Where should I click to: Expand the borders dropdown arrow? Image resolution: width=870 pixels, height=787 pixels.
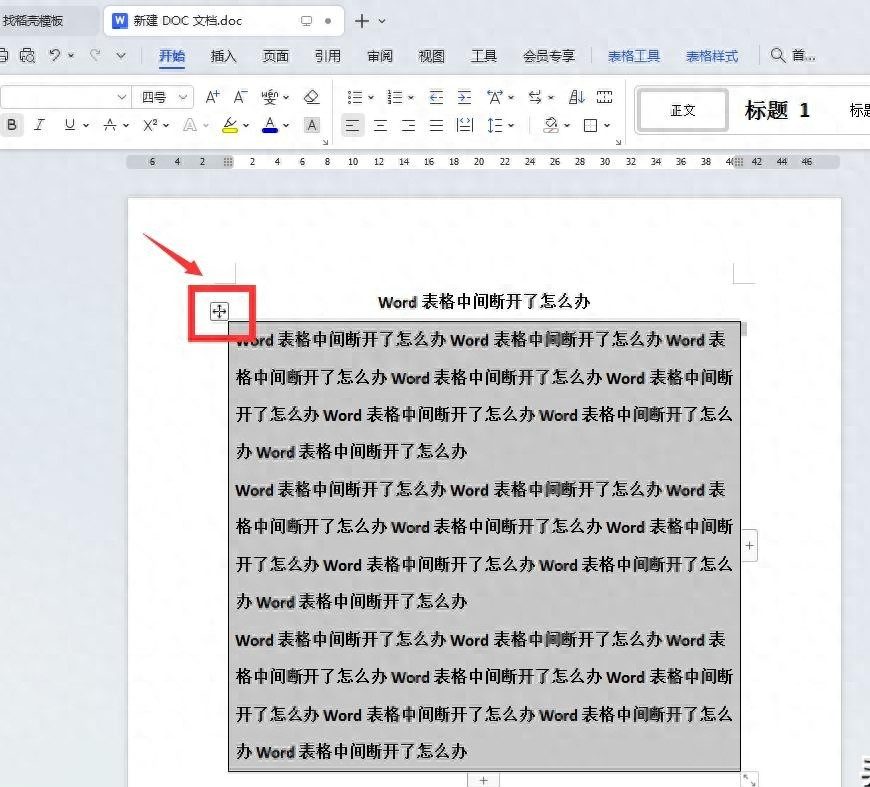pyautogui.click(x=607, y=126)
